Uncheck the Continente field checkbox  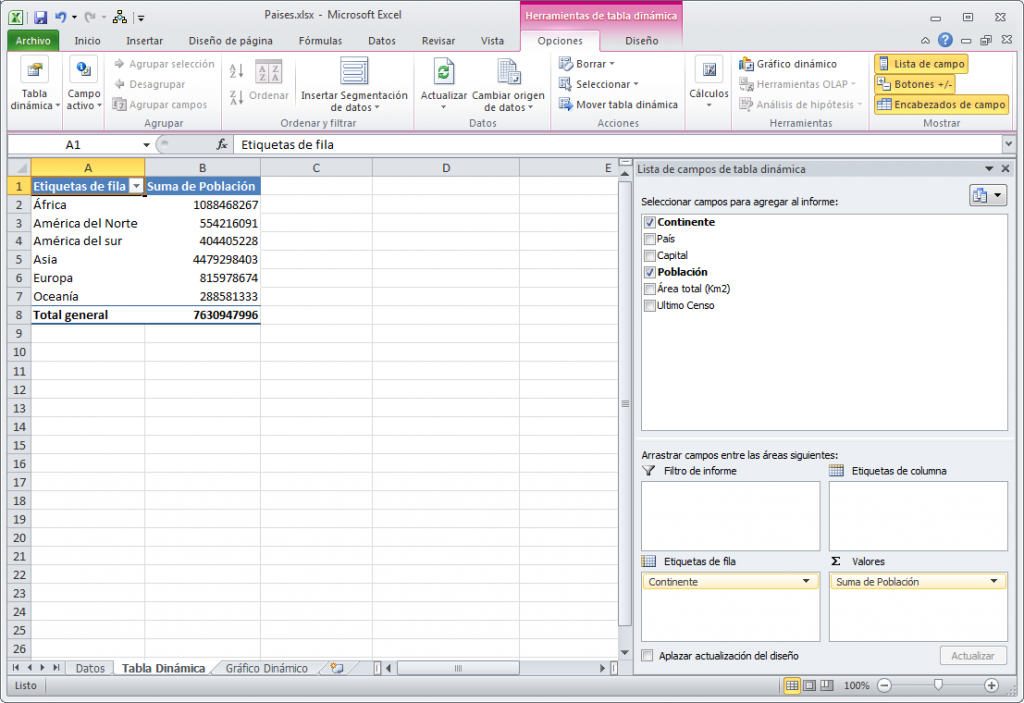[650, 222]
